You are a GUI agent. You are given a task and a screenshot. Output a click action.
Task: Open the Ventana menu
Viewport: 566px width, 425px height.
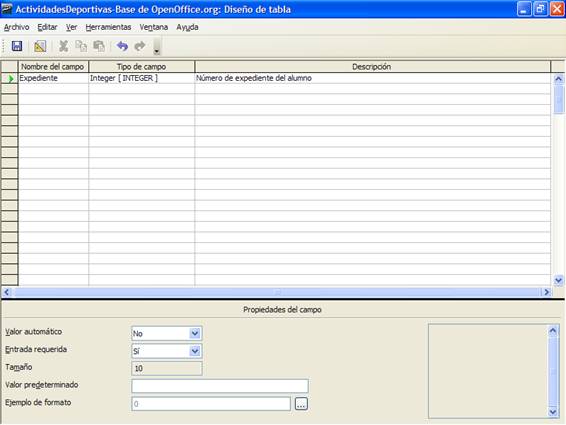[154, 27]
